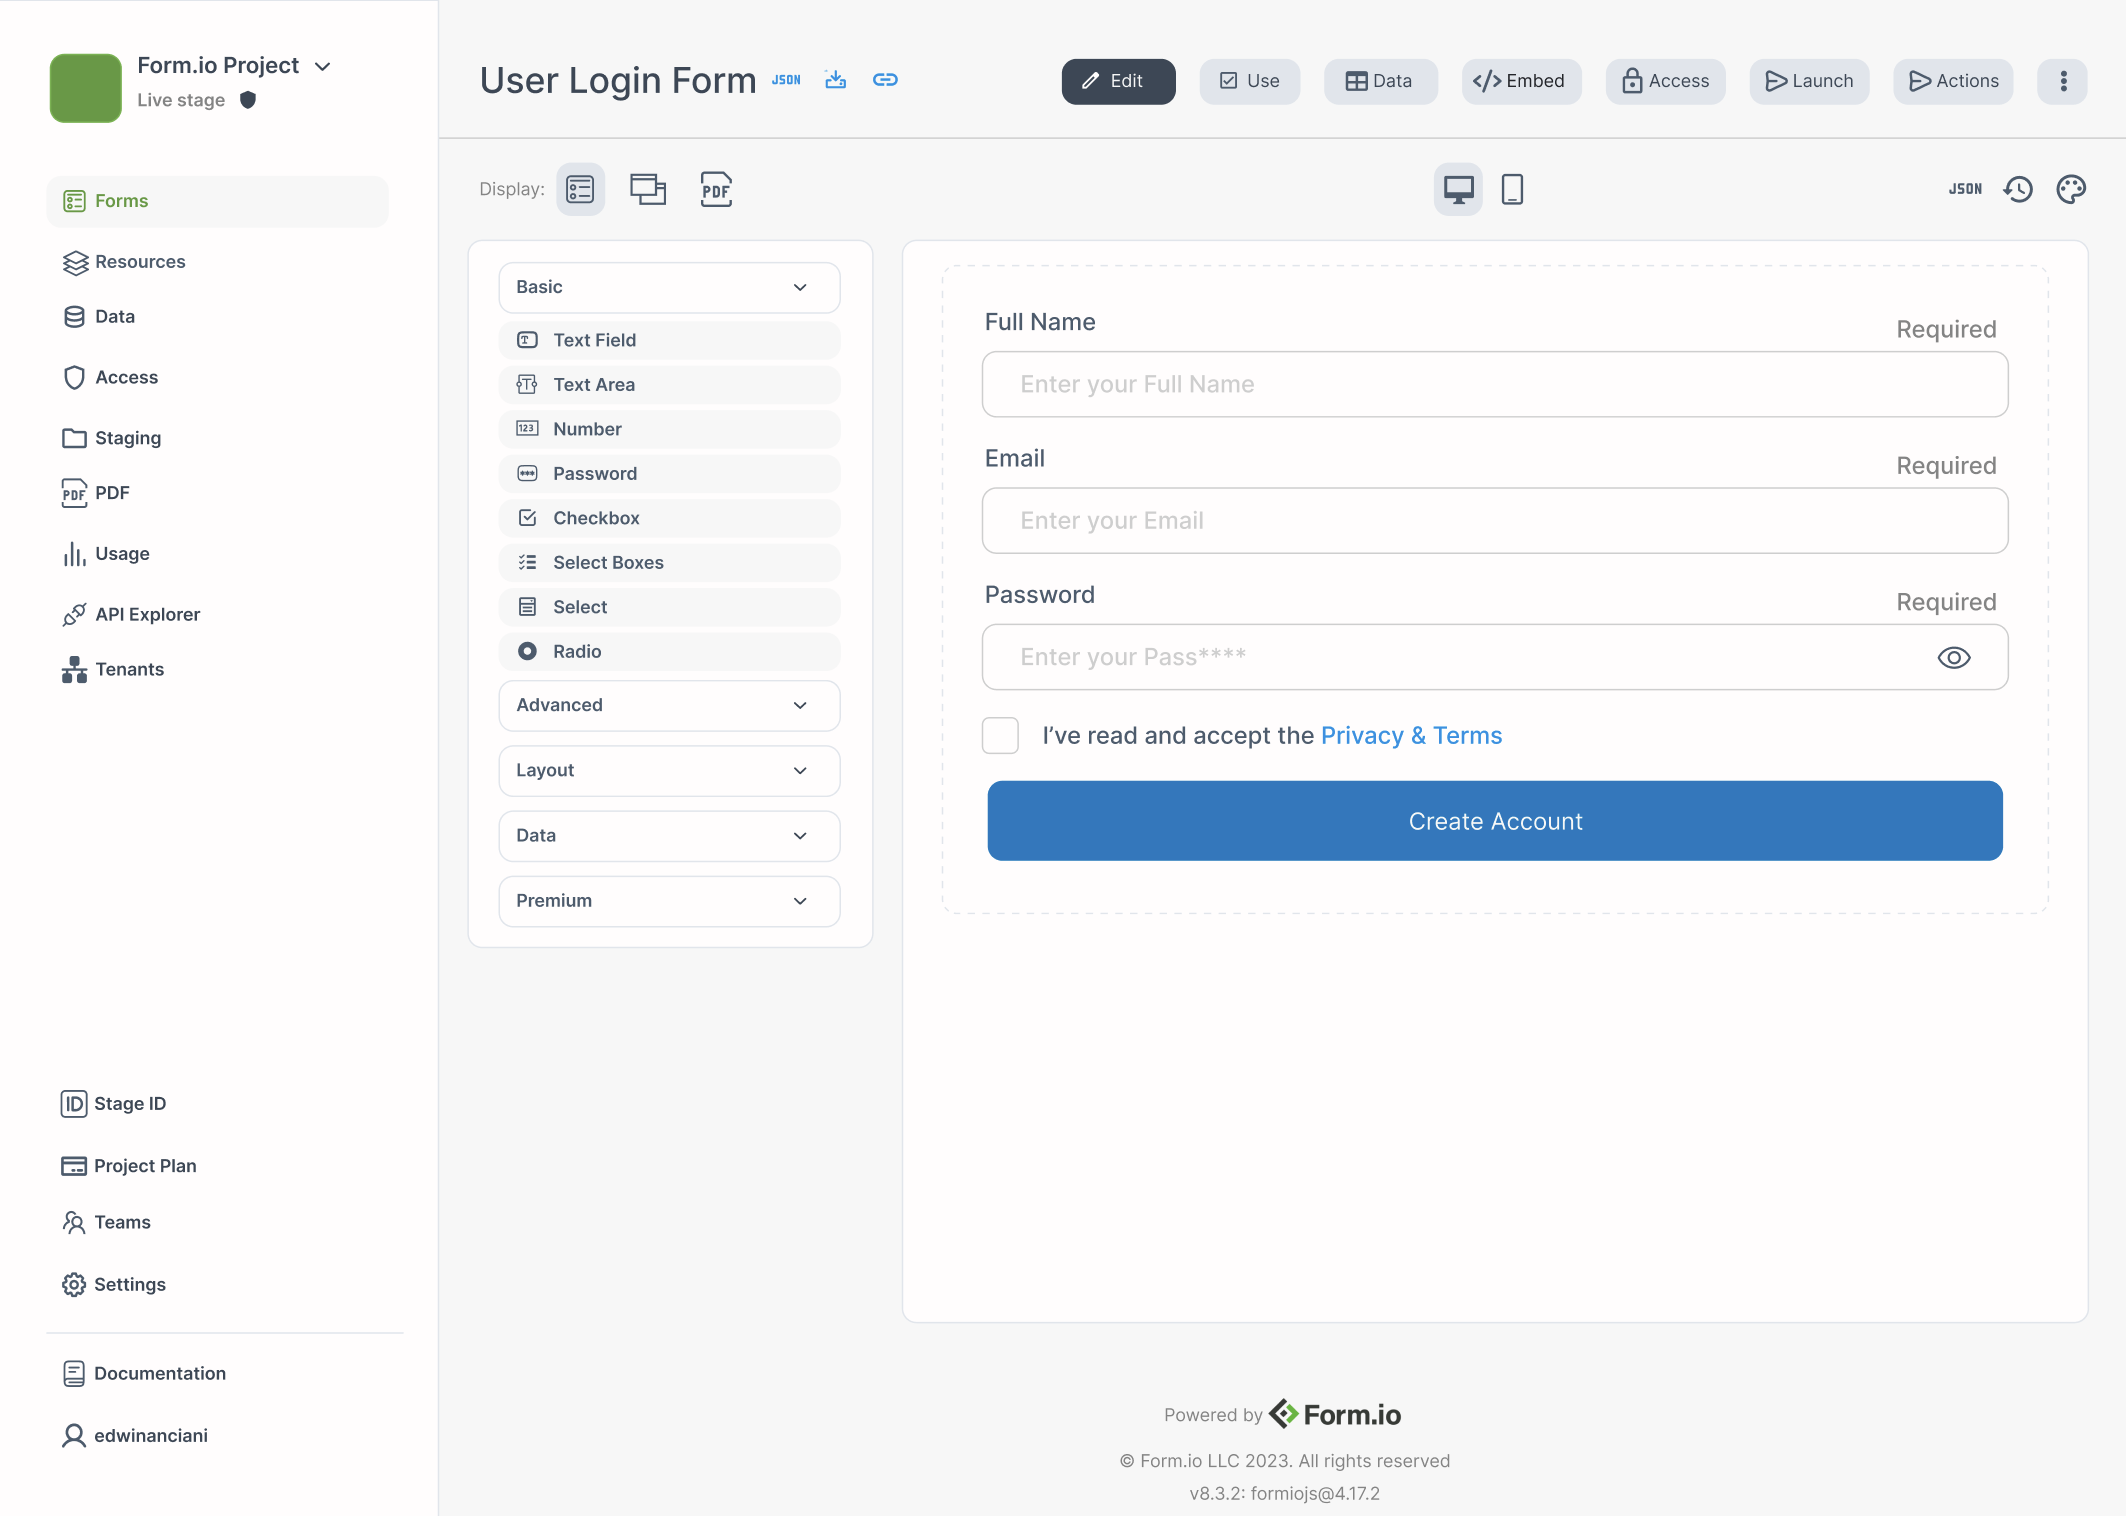This screenshot has width=2126, height=1516.
Task: Open Resources in the sidebar
Action: tap(139, 262)
